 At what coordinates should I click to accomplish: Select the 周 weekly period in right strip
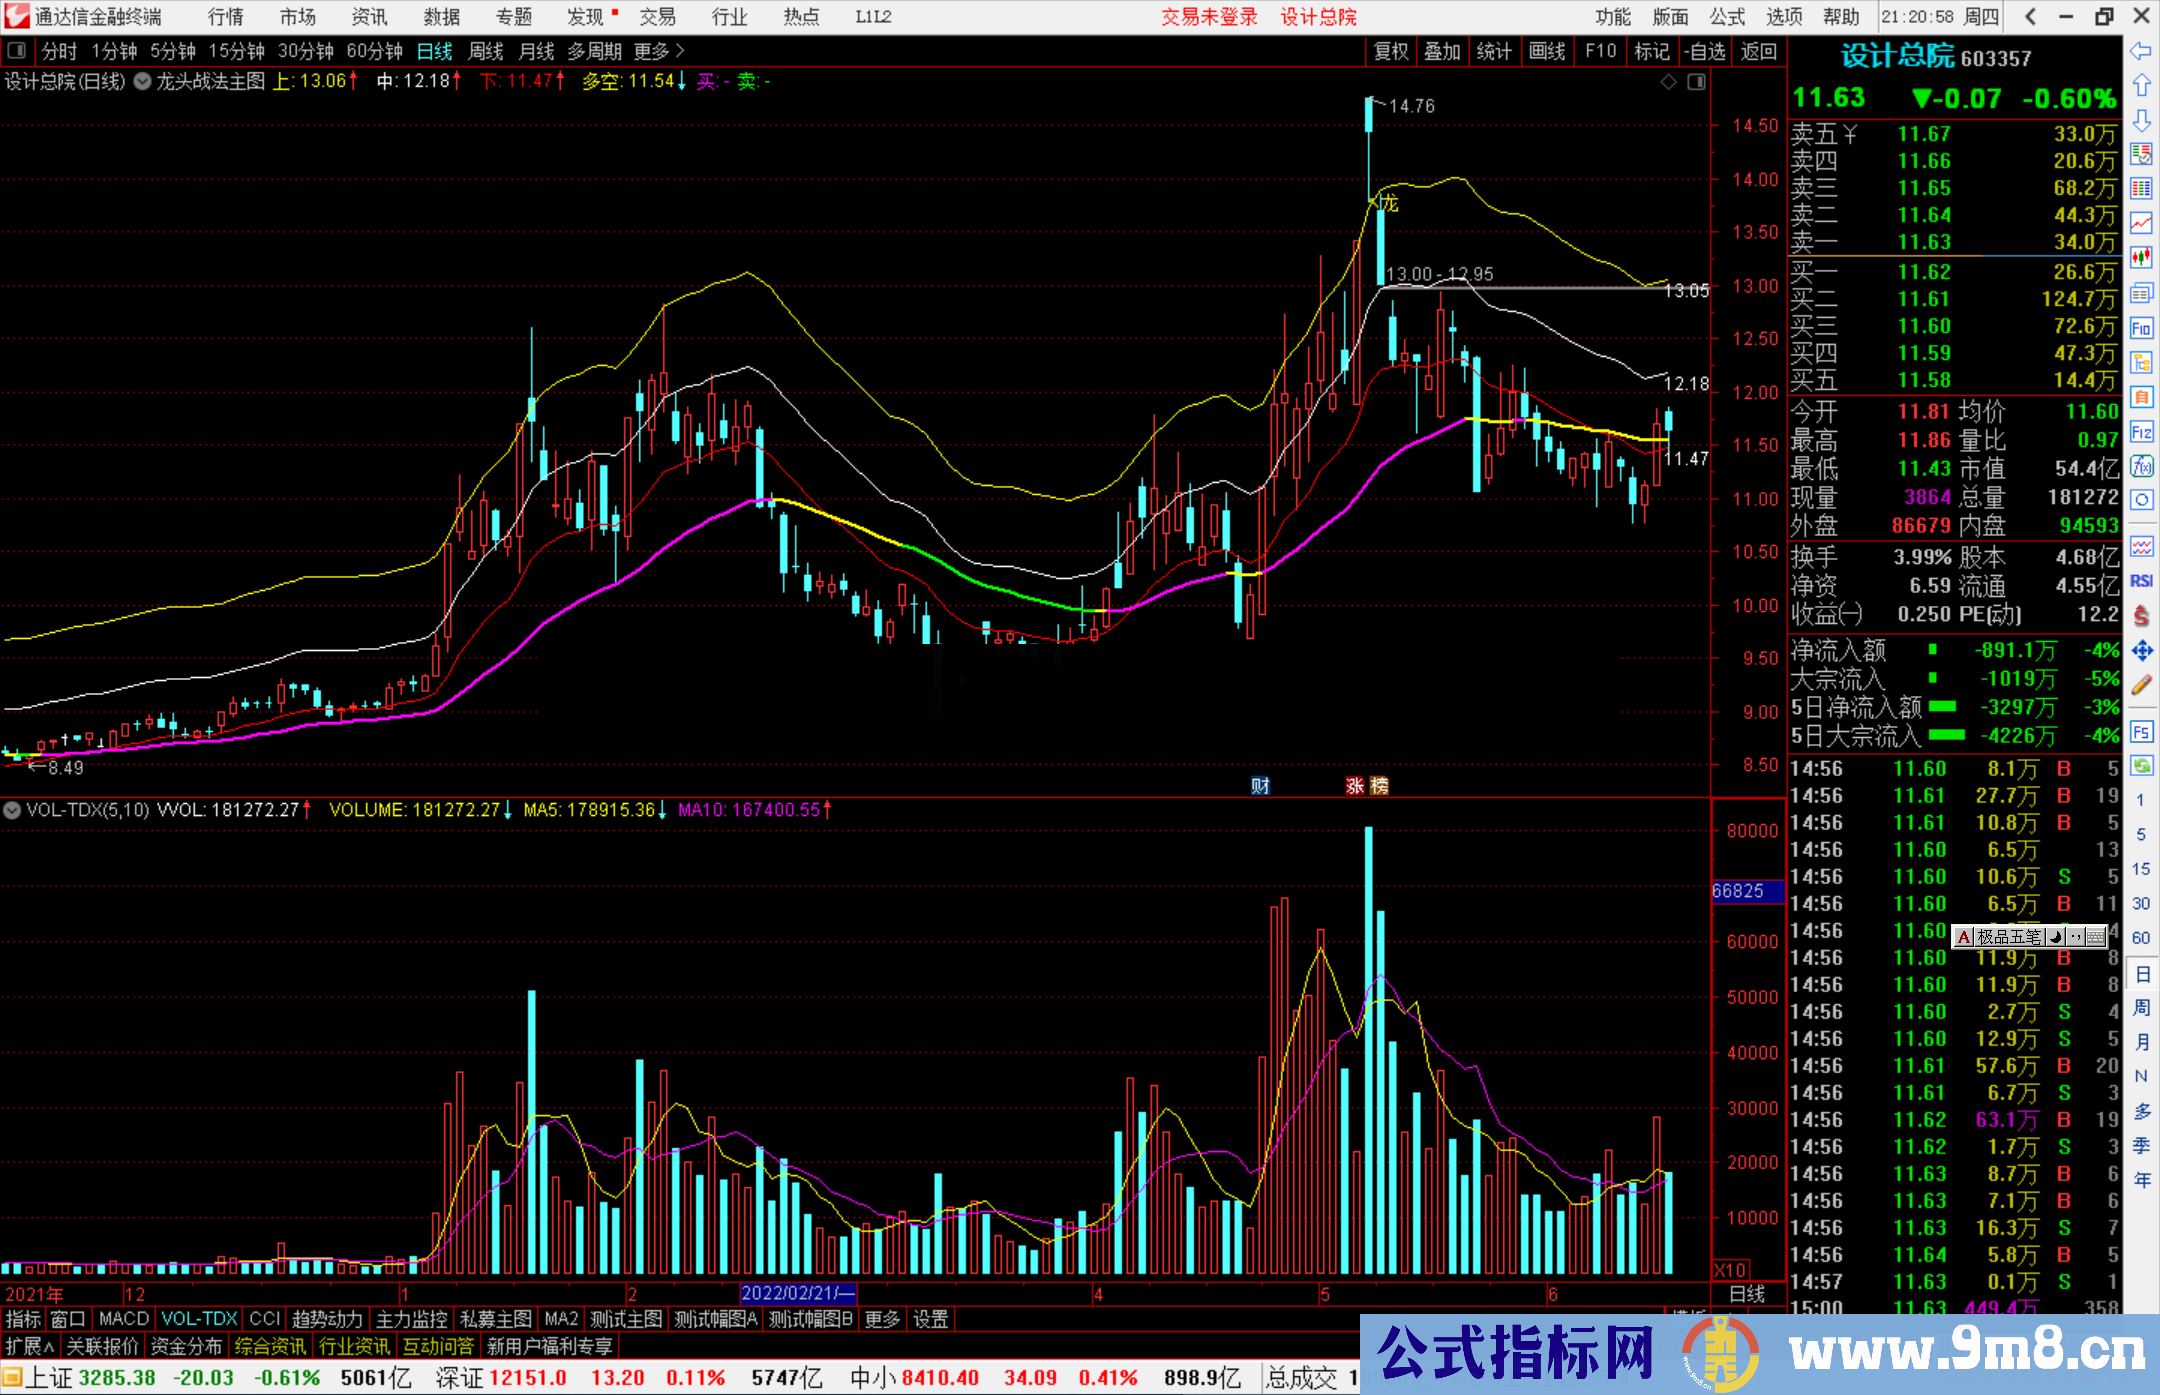tap(2141, 1007)
